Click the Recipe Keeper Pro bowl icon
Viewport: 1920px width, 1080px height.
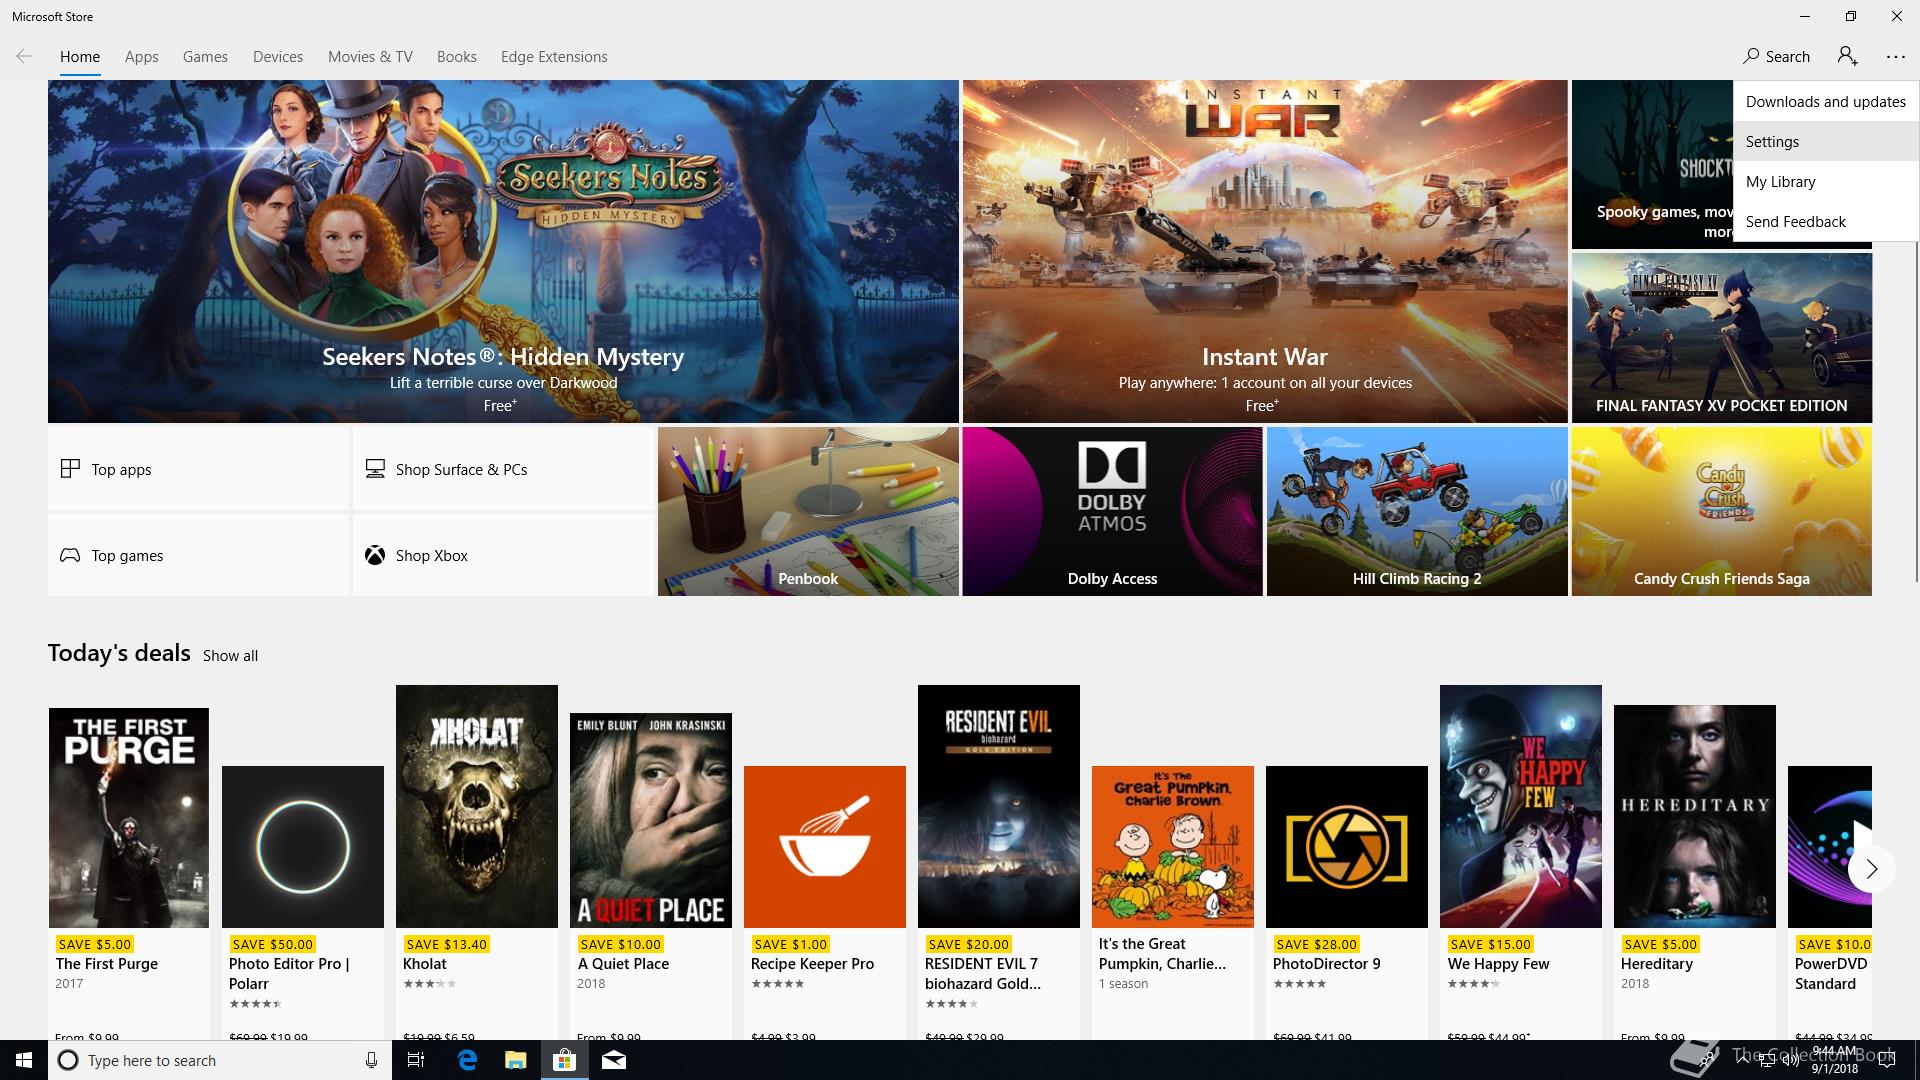click(824, 847)
